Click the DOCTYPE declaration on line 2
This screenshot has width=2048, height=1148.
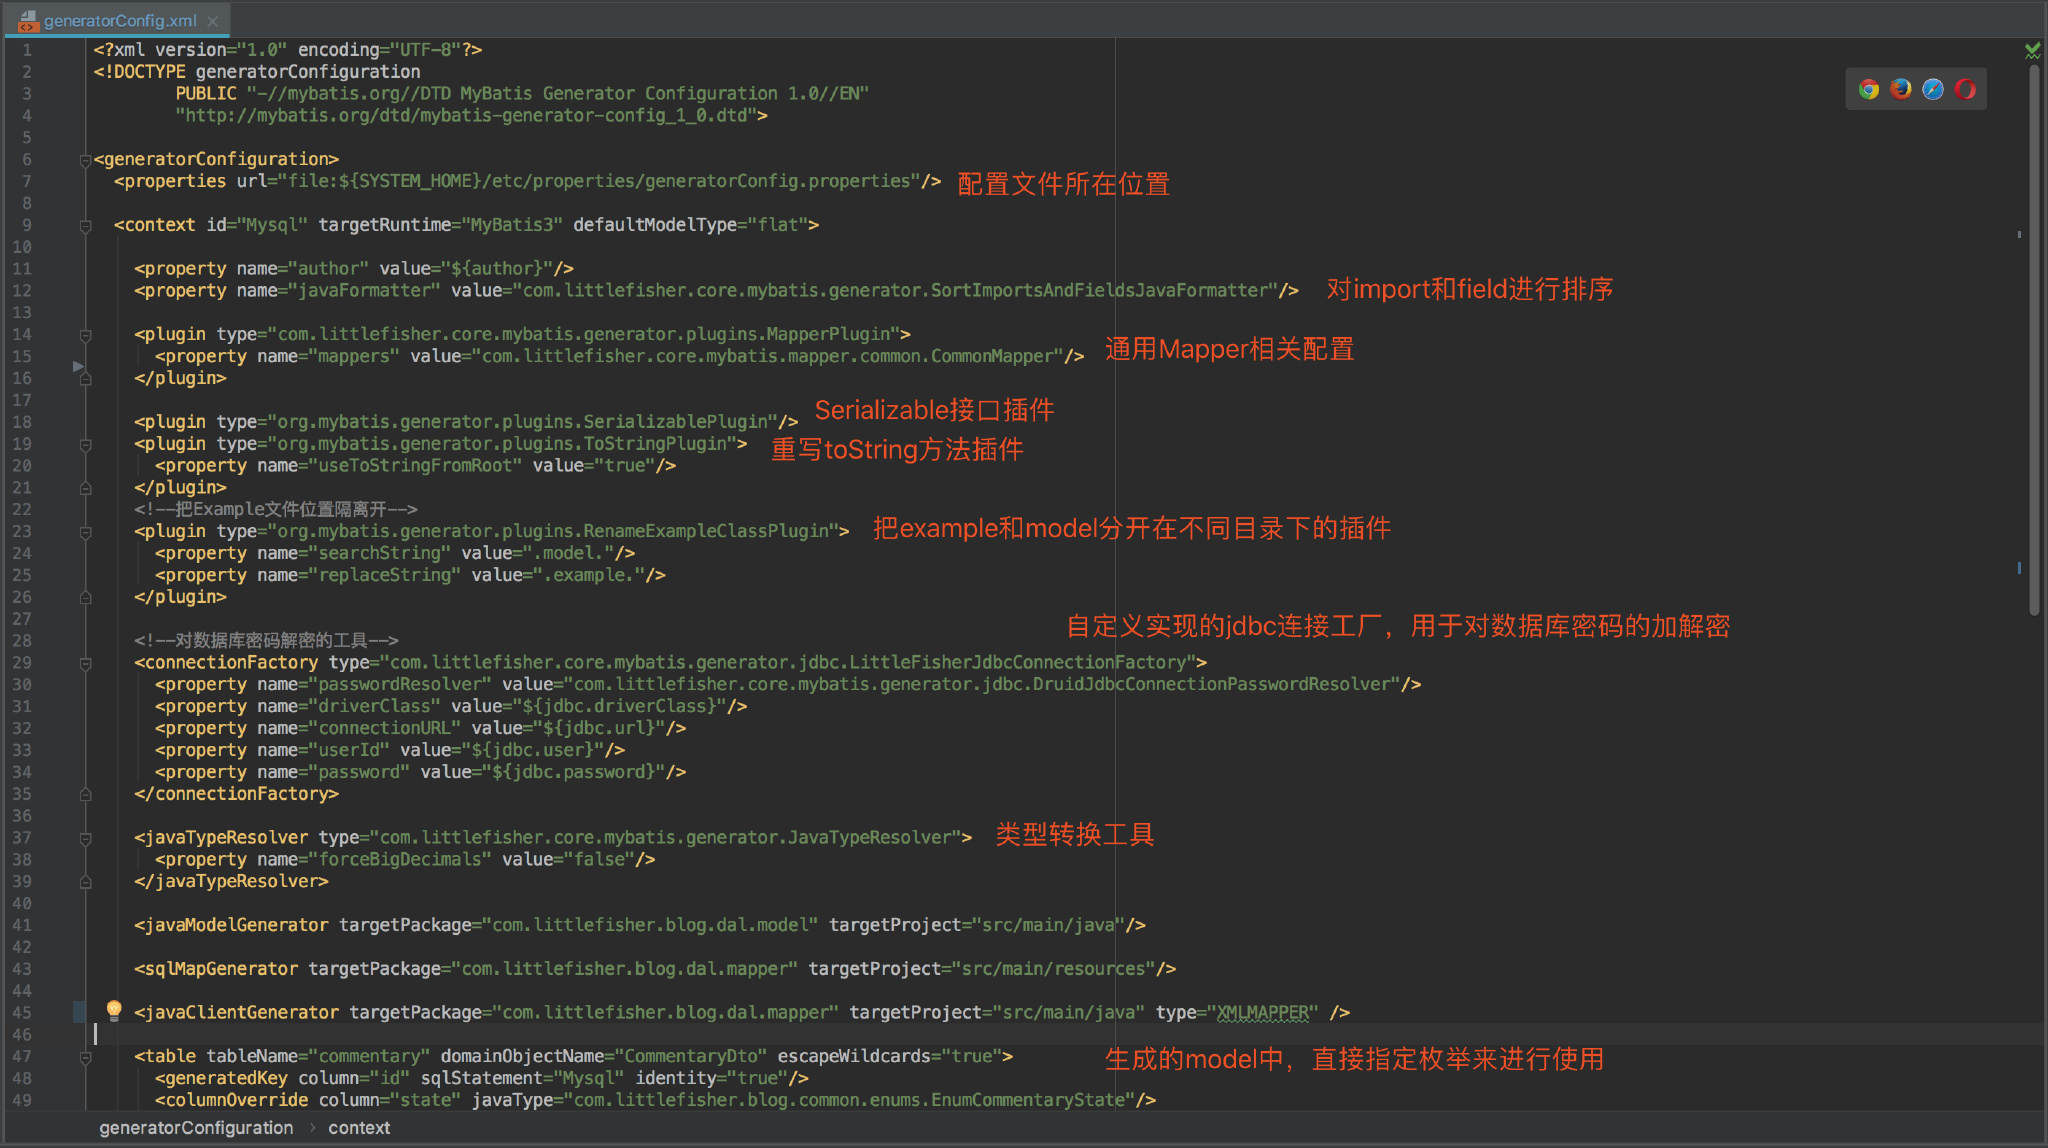pyautogui.click(x=257, y=72)
